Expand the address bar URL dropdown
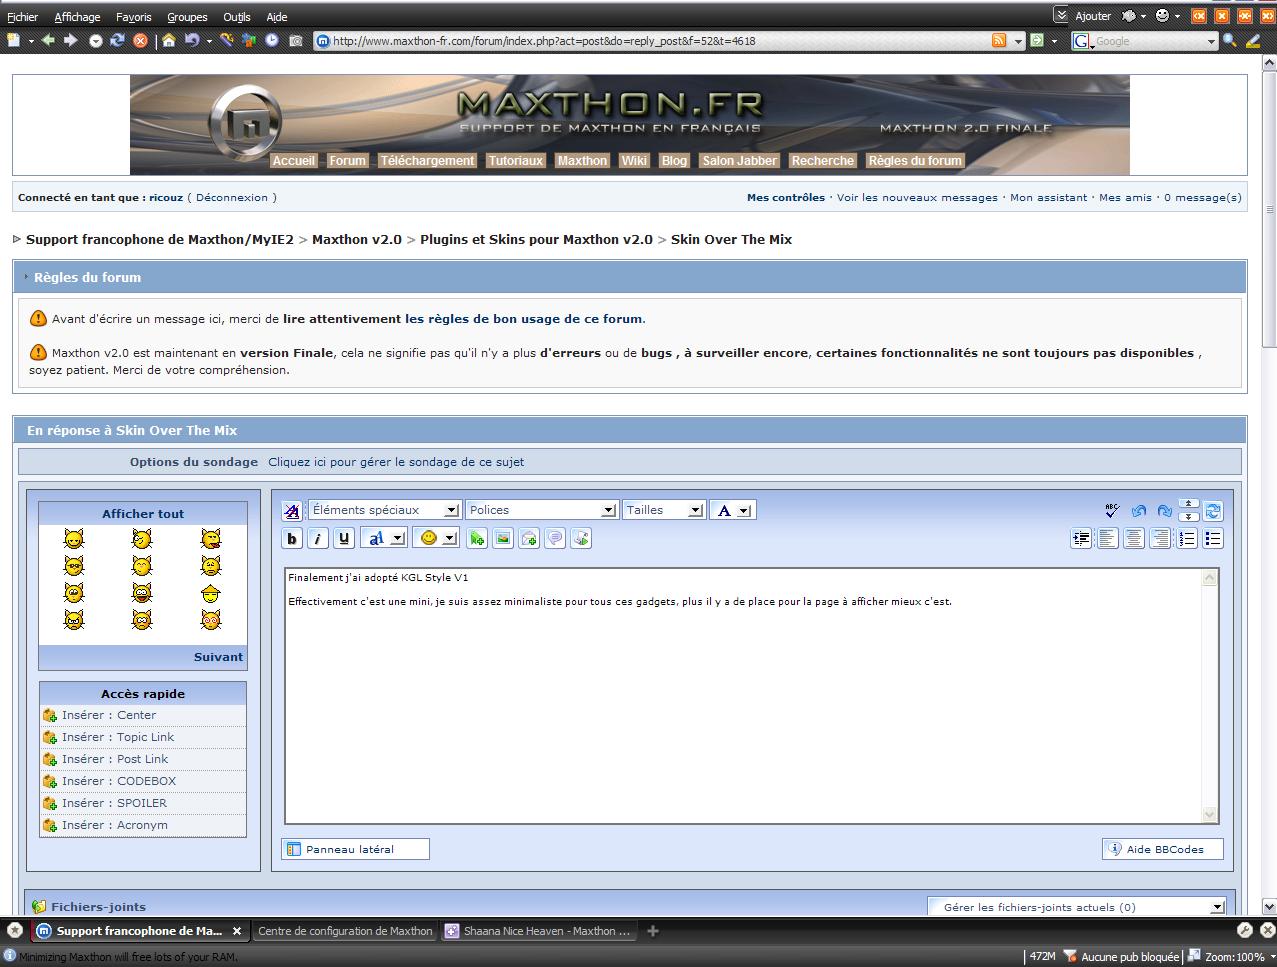 pyautogui.click(x=1019, y=41)
